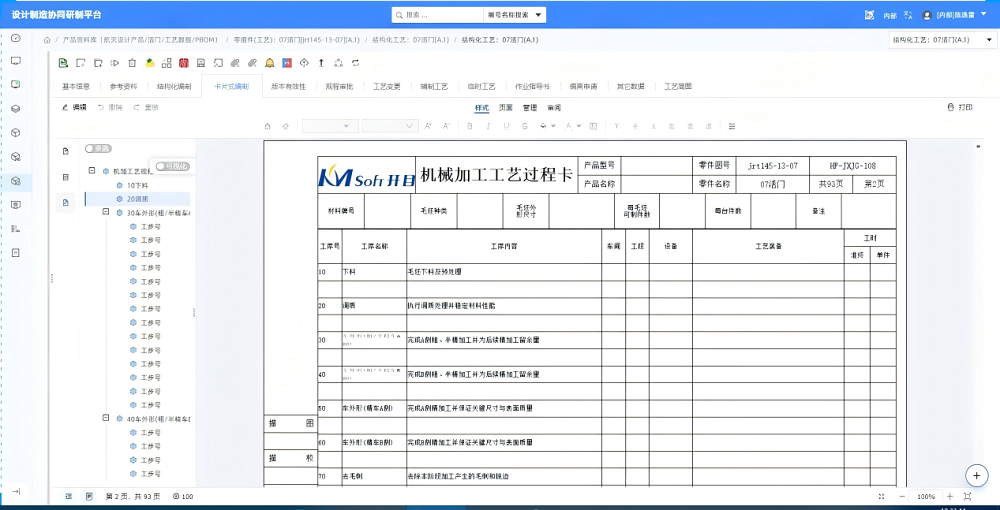Click the 打印 print button
This screenshot has width=1000, height=510.
[x=960, y=107]
